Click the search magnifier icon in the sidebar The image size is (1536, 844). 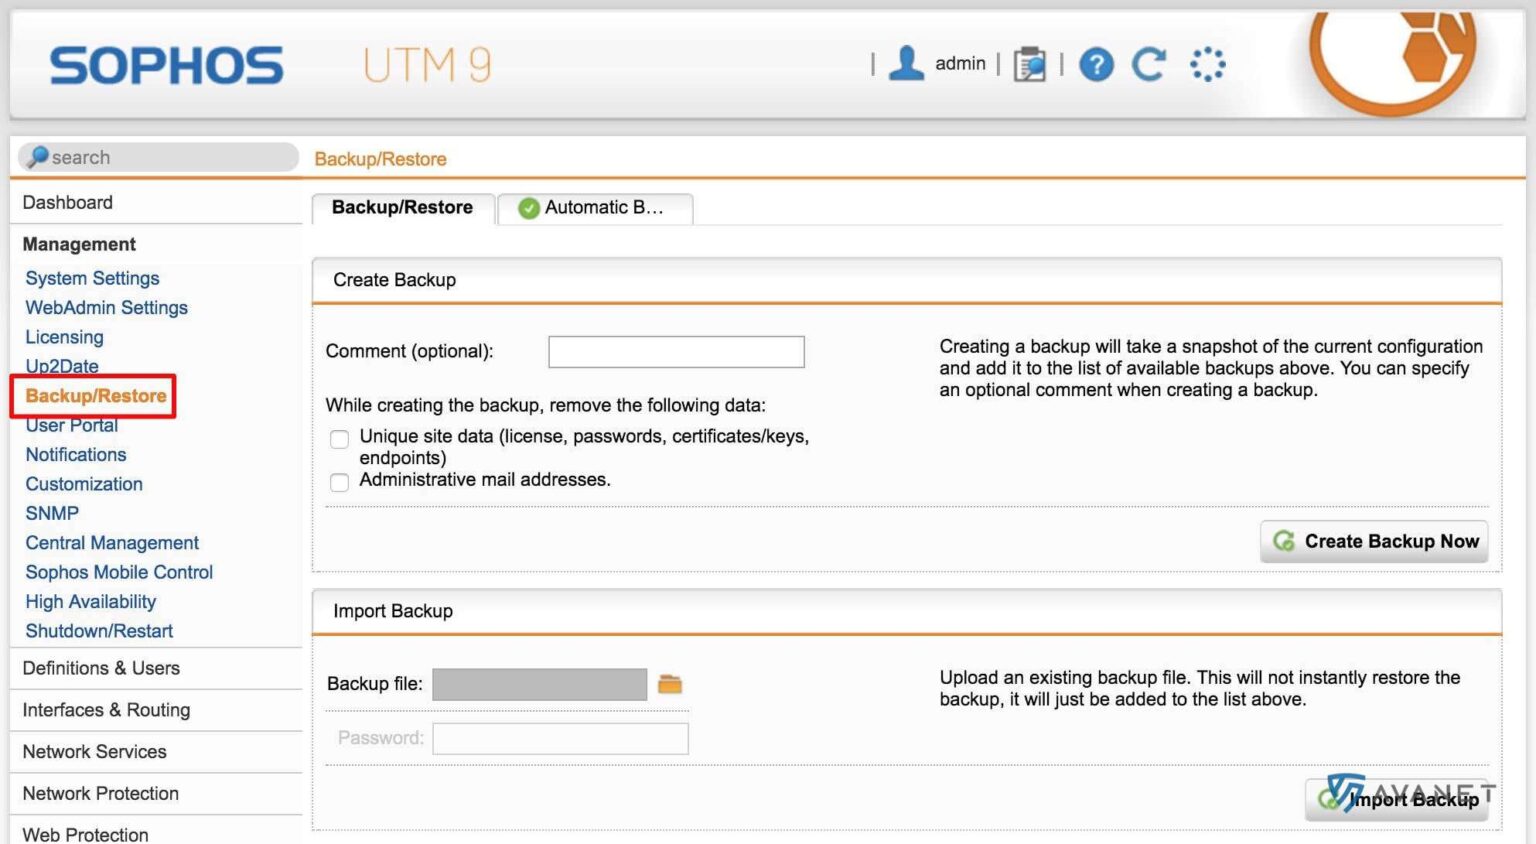pos(38,156)
